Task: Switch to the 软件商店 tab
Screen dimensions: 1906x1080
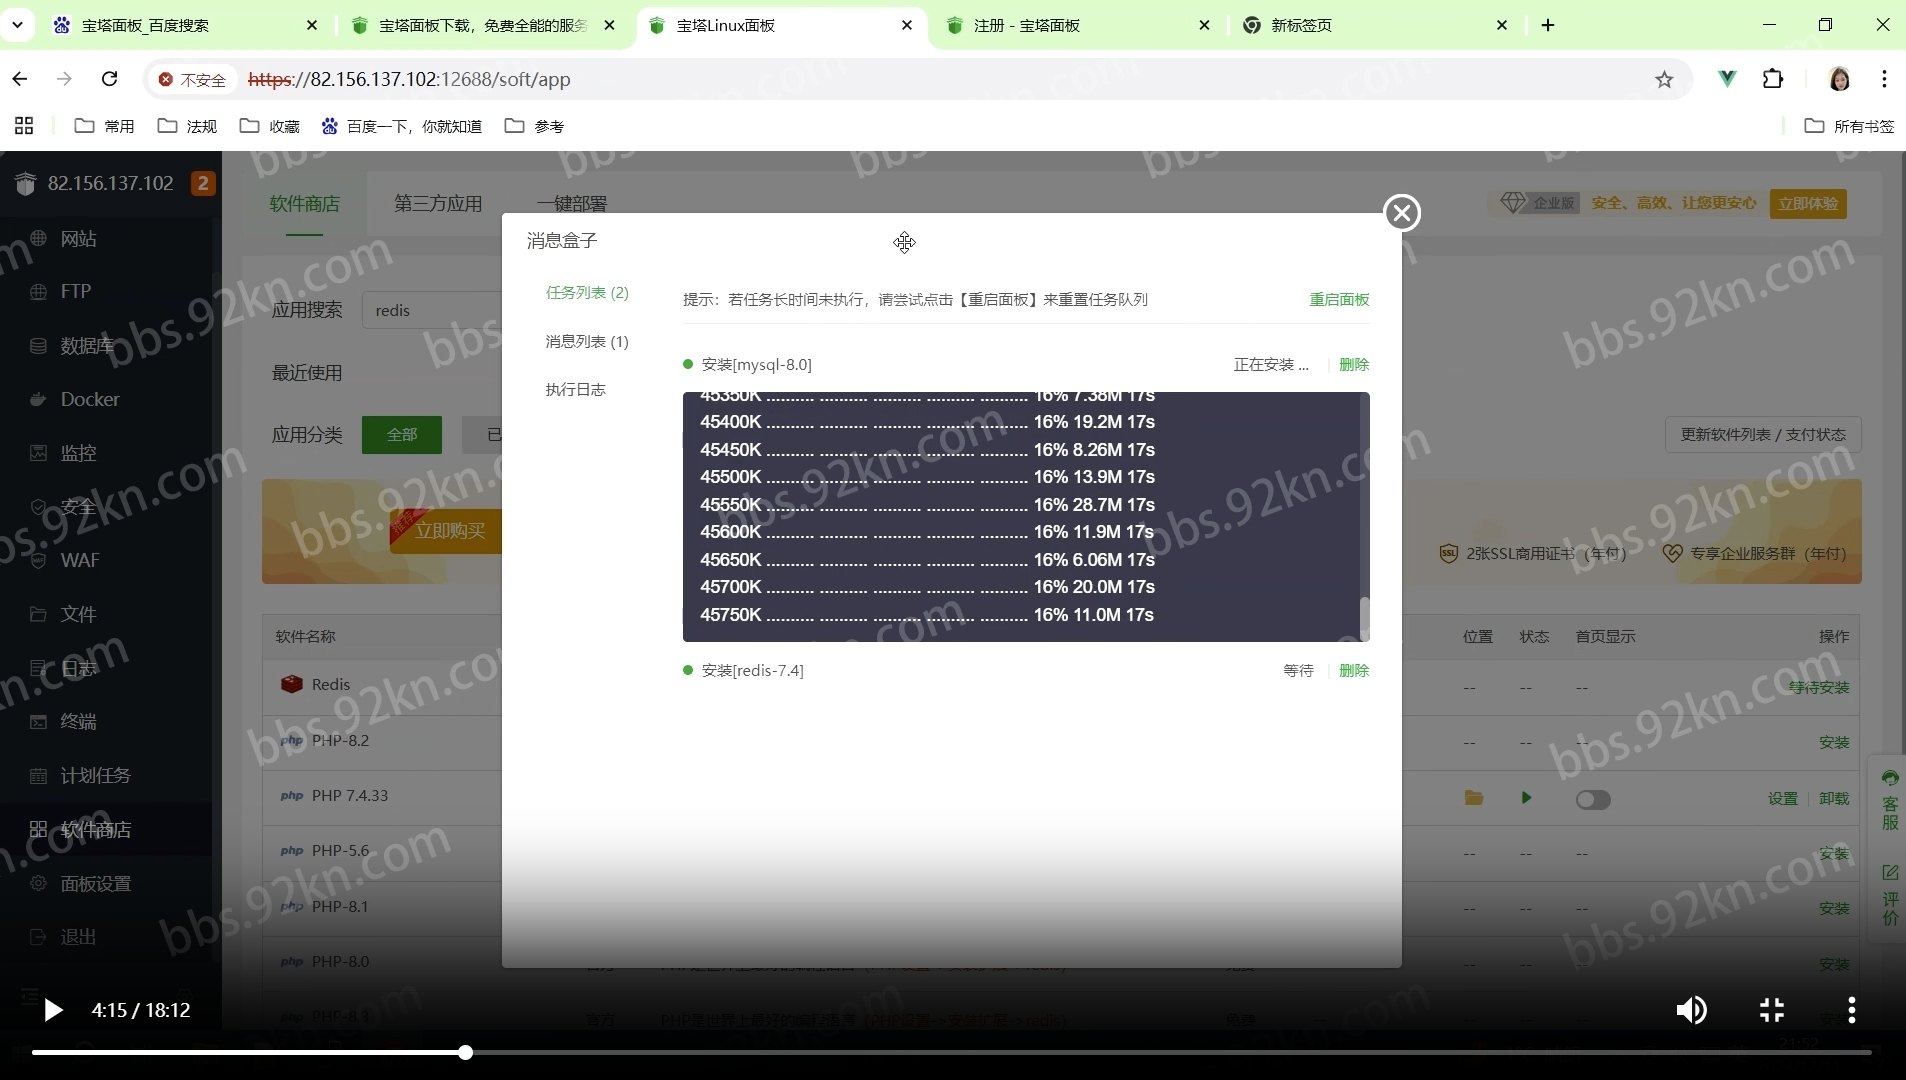Action: 304,203
